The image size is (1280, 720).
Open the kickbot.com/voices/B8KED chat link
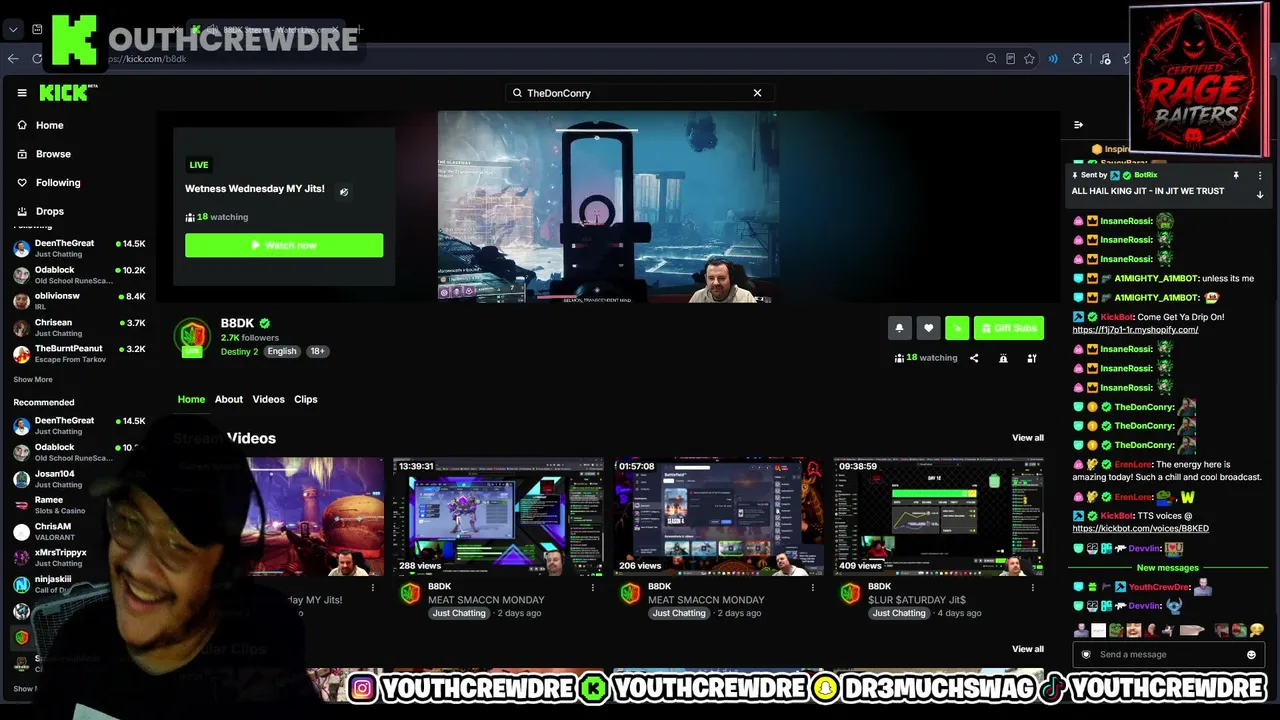[x=1140, y=529]
